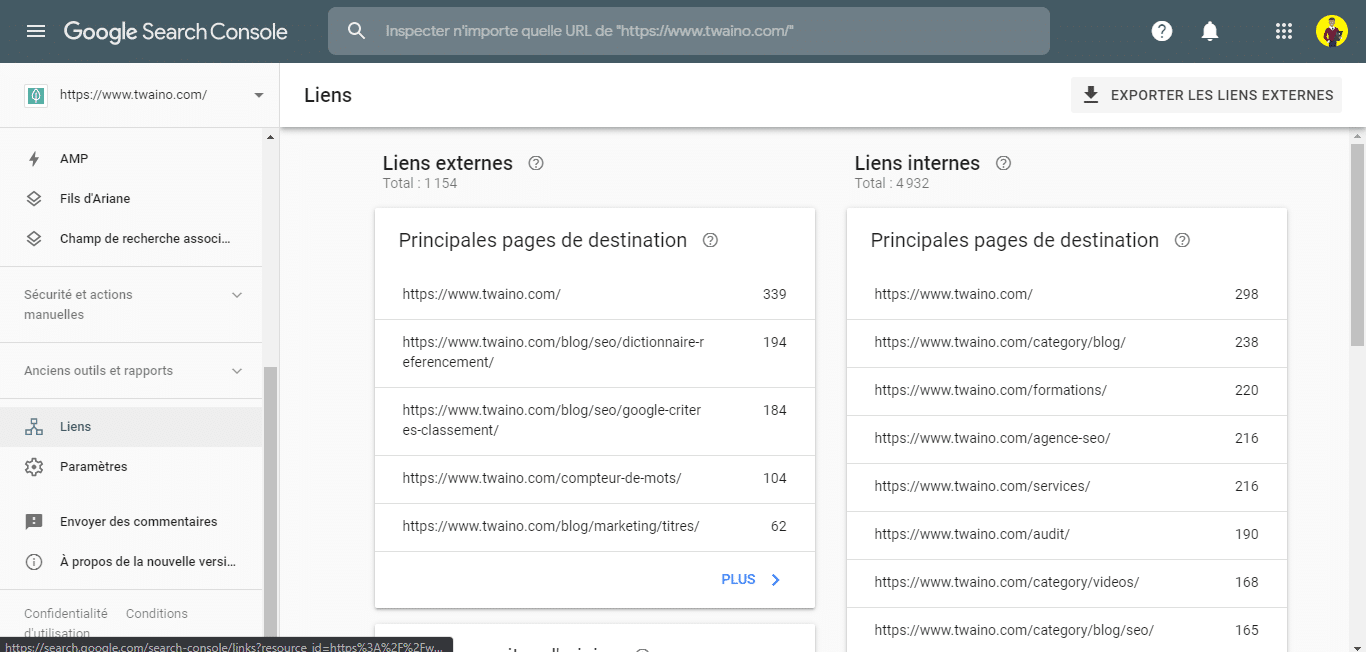Select internal row category/blog/seo/

click(1067, 630)
